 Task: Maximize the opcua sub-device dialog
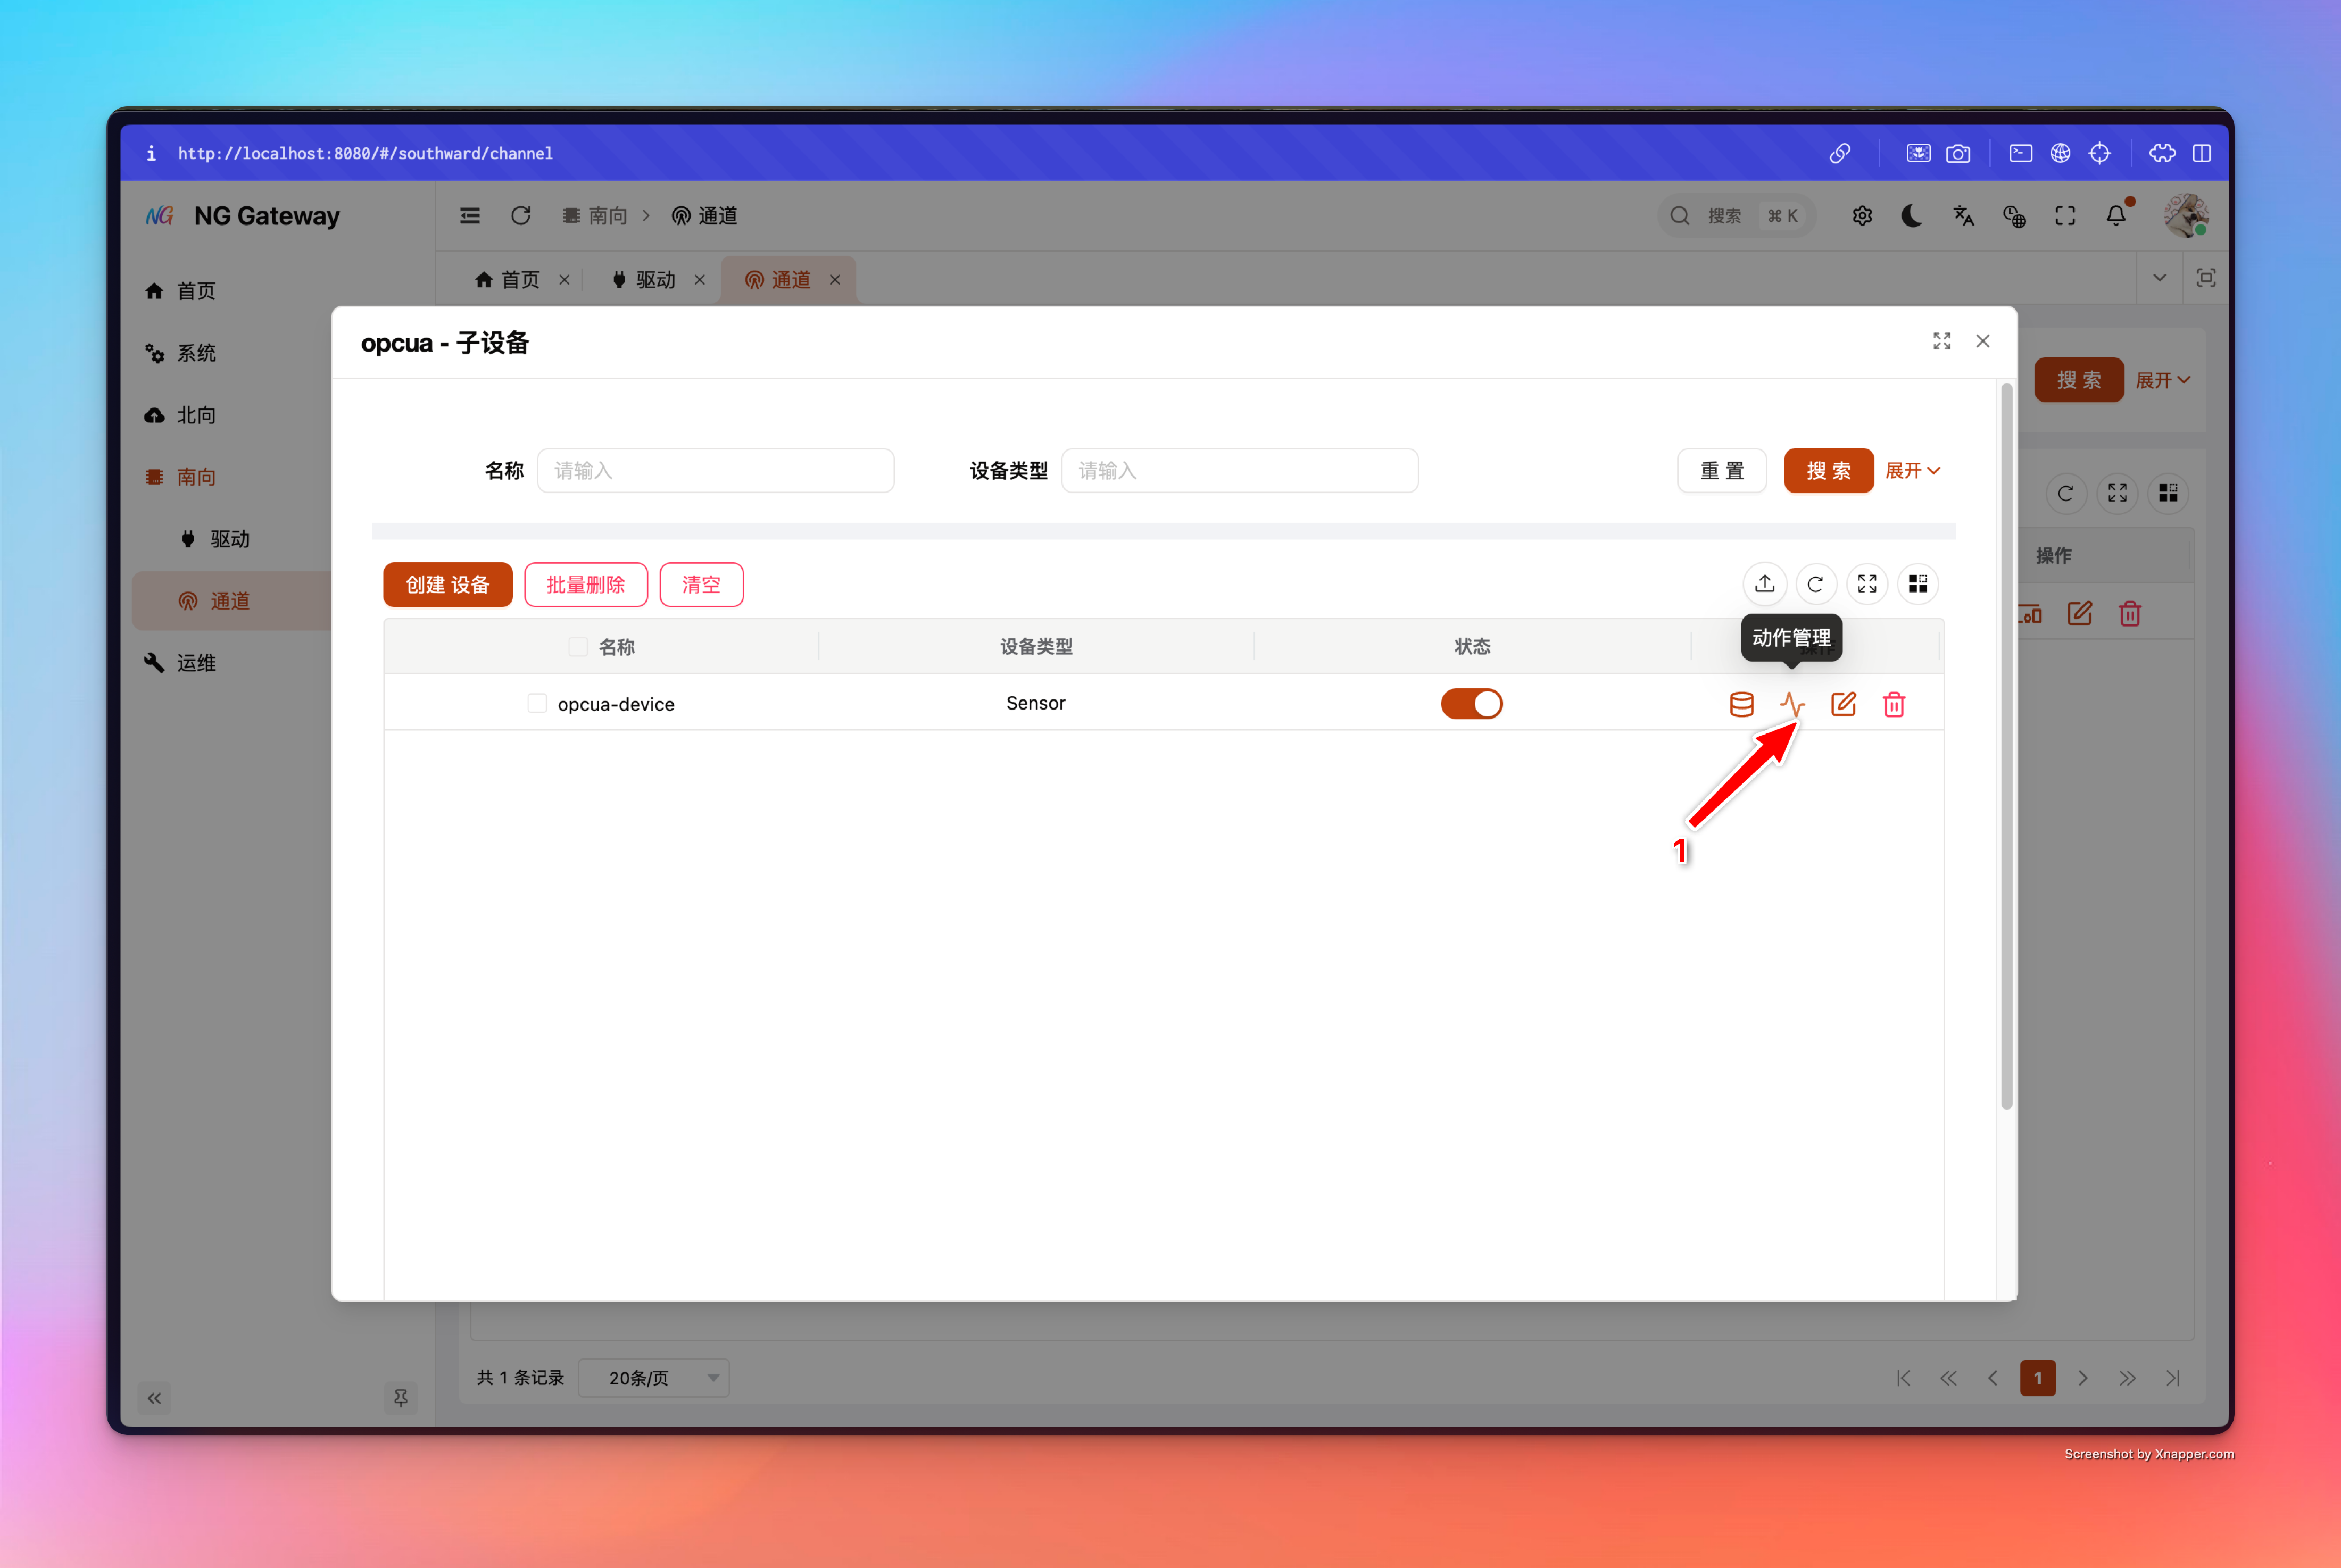point(1941,342)
